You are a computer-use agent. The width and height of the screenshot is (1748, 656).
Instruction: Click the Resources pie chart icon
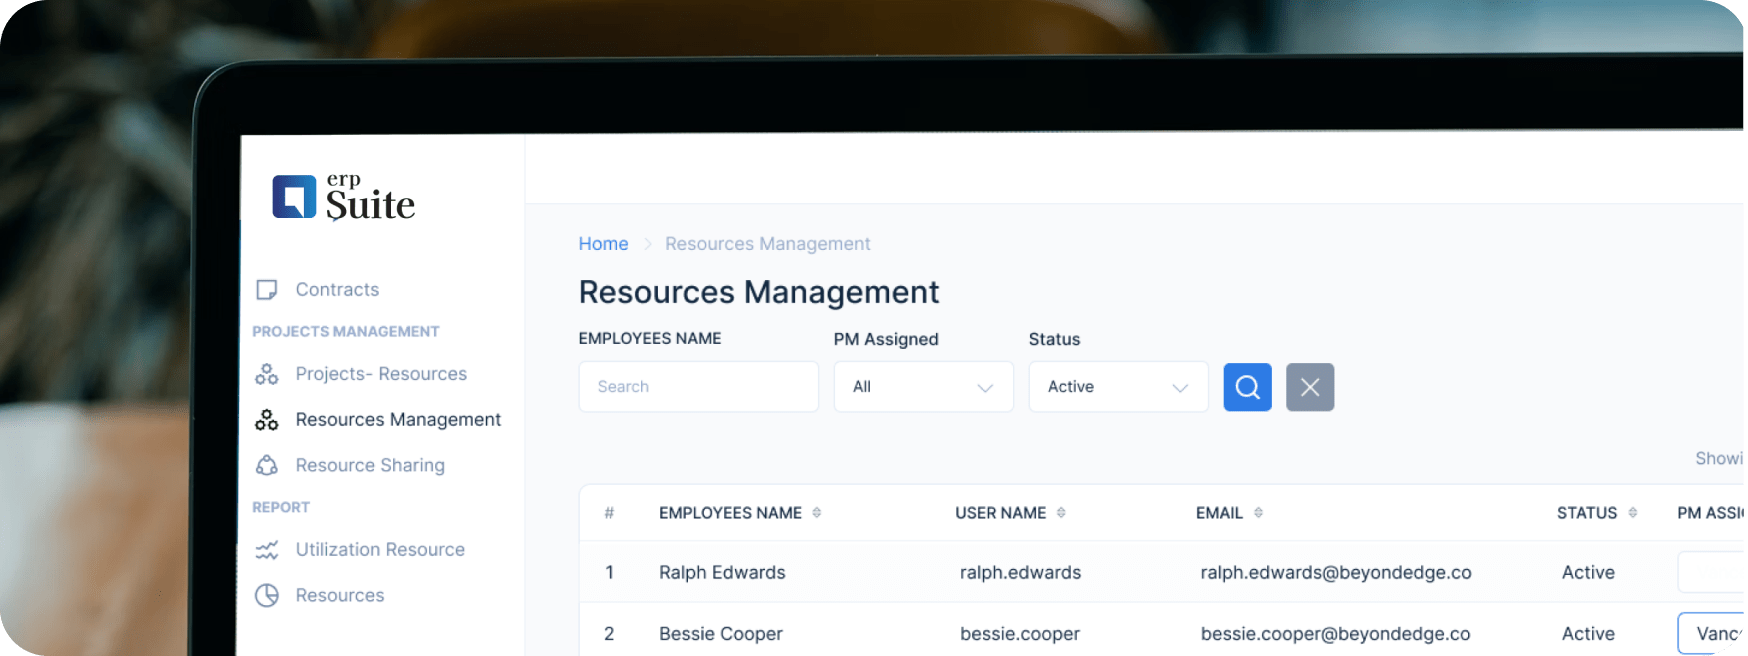coord(267,596)
